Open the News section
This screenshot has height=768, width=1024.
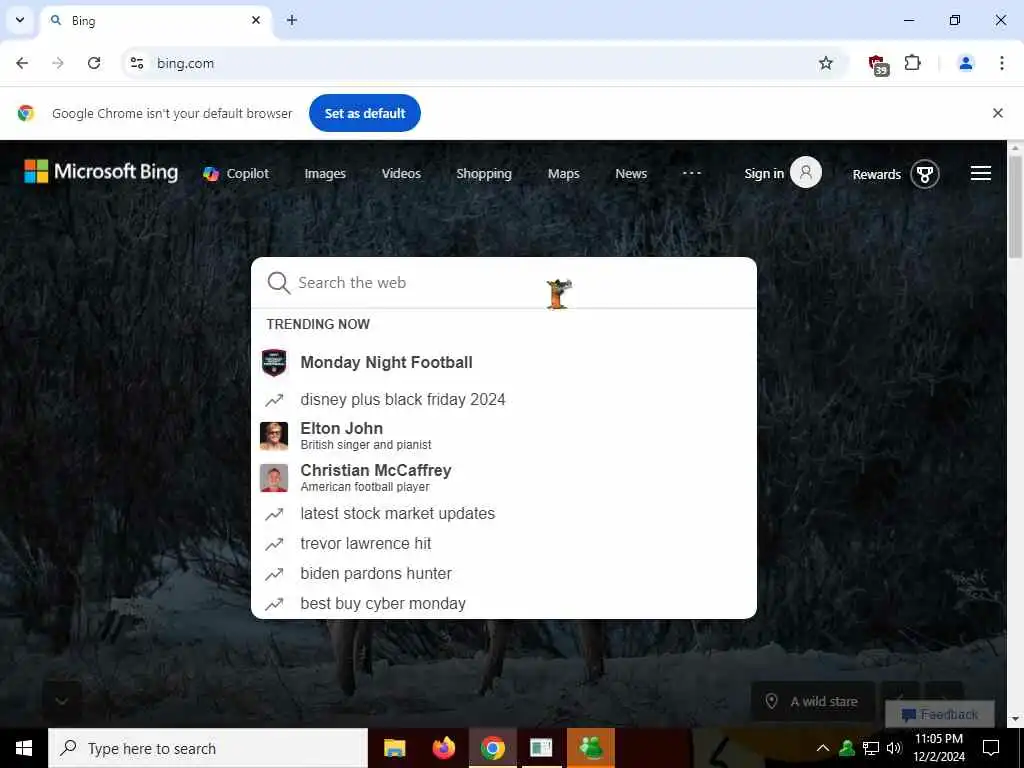(x=631, y=174)
